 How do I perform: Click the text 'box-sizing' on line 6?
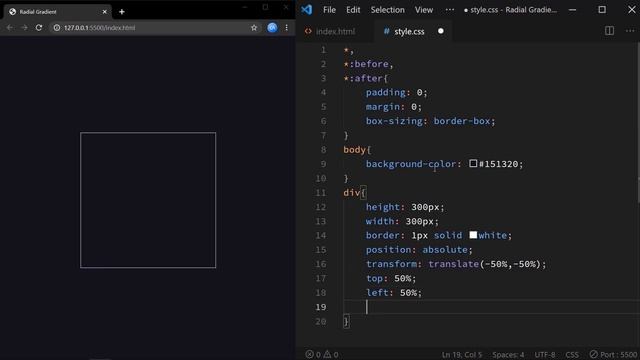point(394,121)
